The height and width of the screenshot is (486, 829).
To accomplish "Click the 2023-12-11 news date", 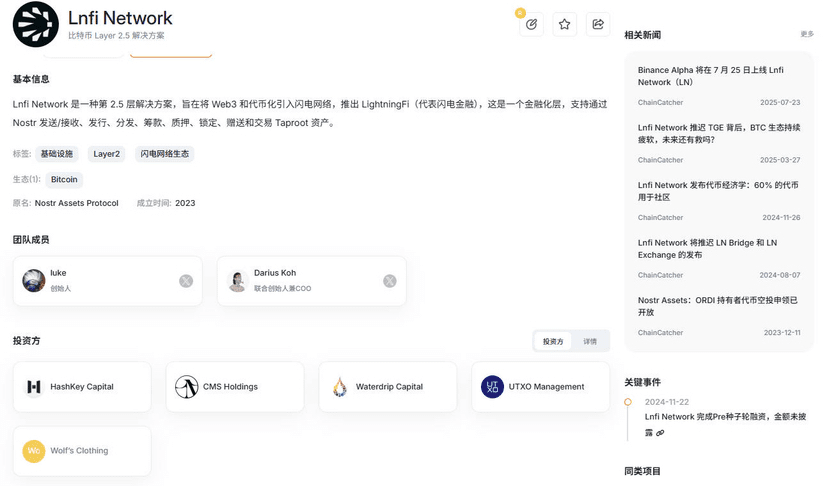I will (x=782, y=333).
